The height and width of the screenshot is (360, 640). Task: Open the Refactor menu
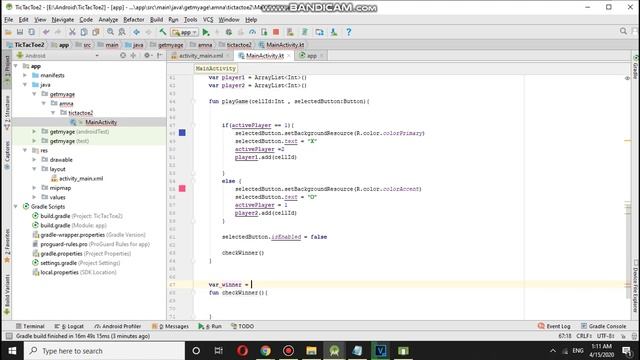[133, 20]
